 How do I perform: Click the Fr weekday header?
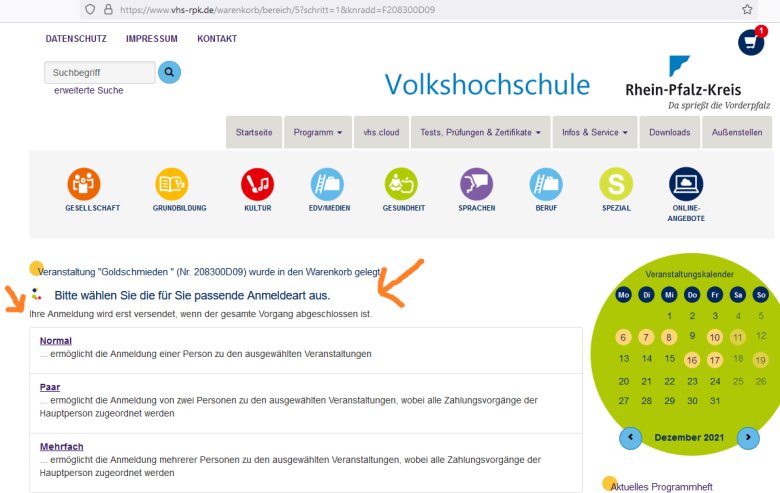(x=715, y=295)
